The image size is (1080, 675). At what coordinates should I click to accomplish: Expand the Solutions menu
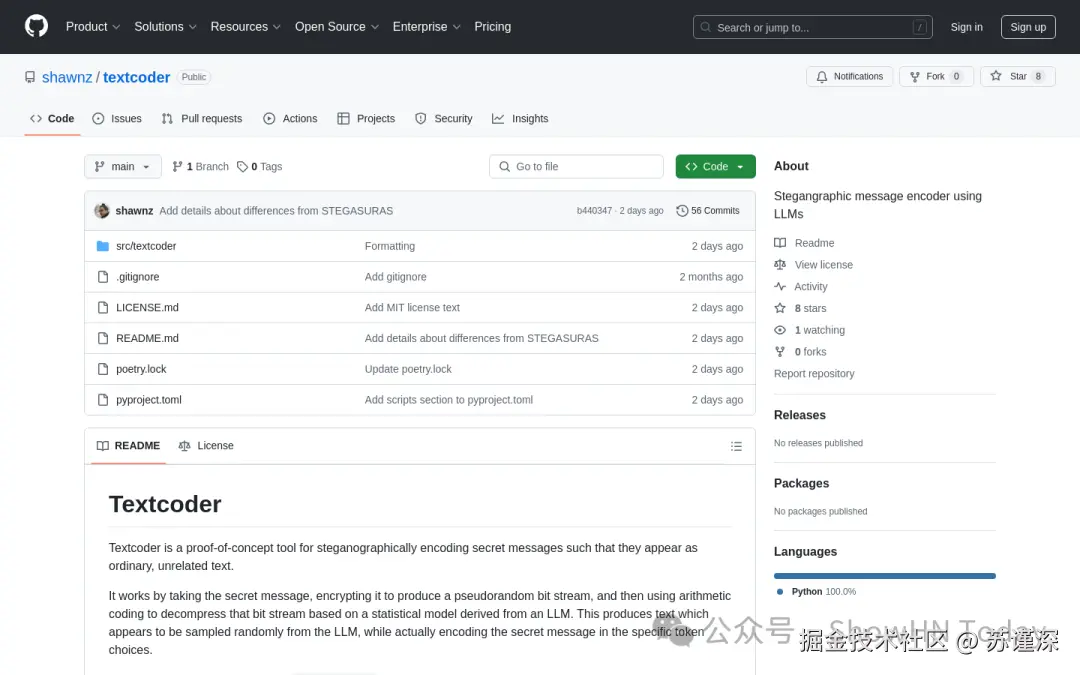(165, 27)
